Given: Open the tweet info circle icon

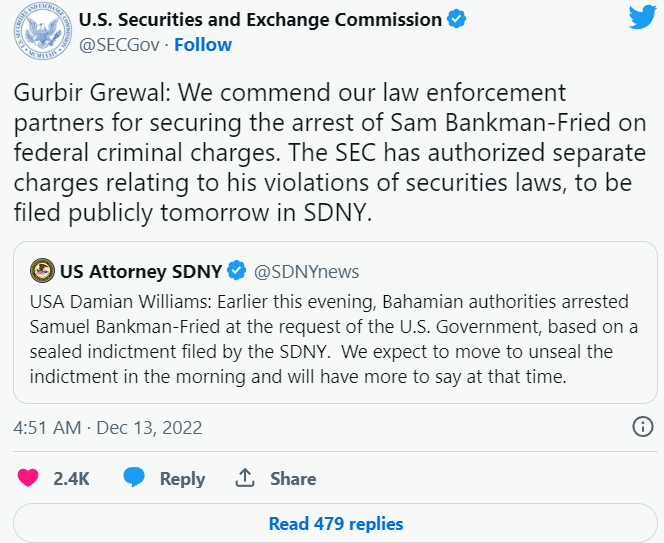Looking at the screenshot, I should click(x=643, y=427).
